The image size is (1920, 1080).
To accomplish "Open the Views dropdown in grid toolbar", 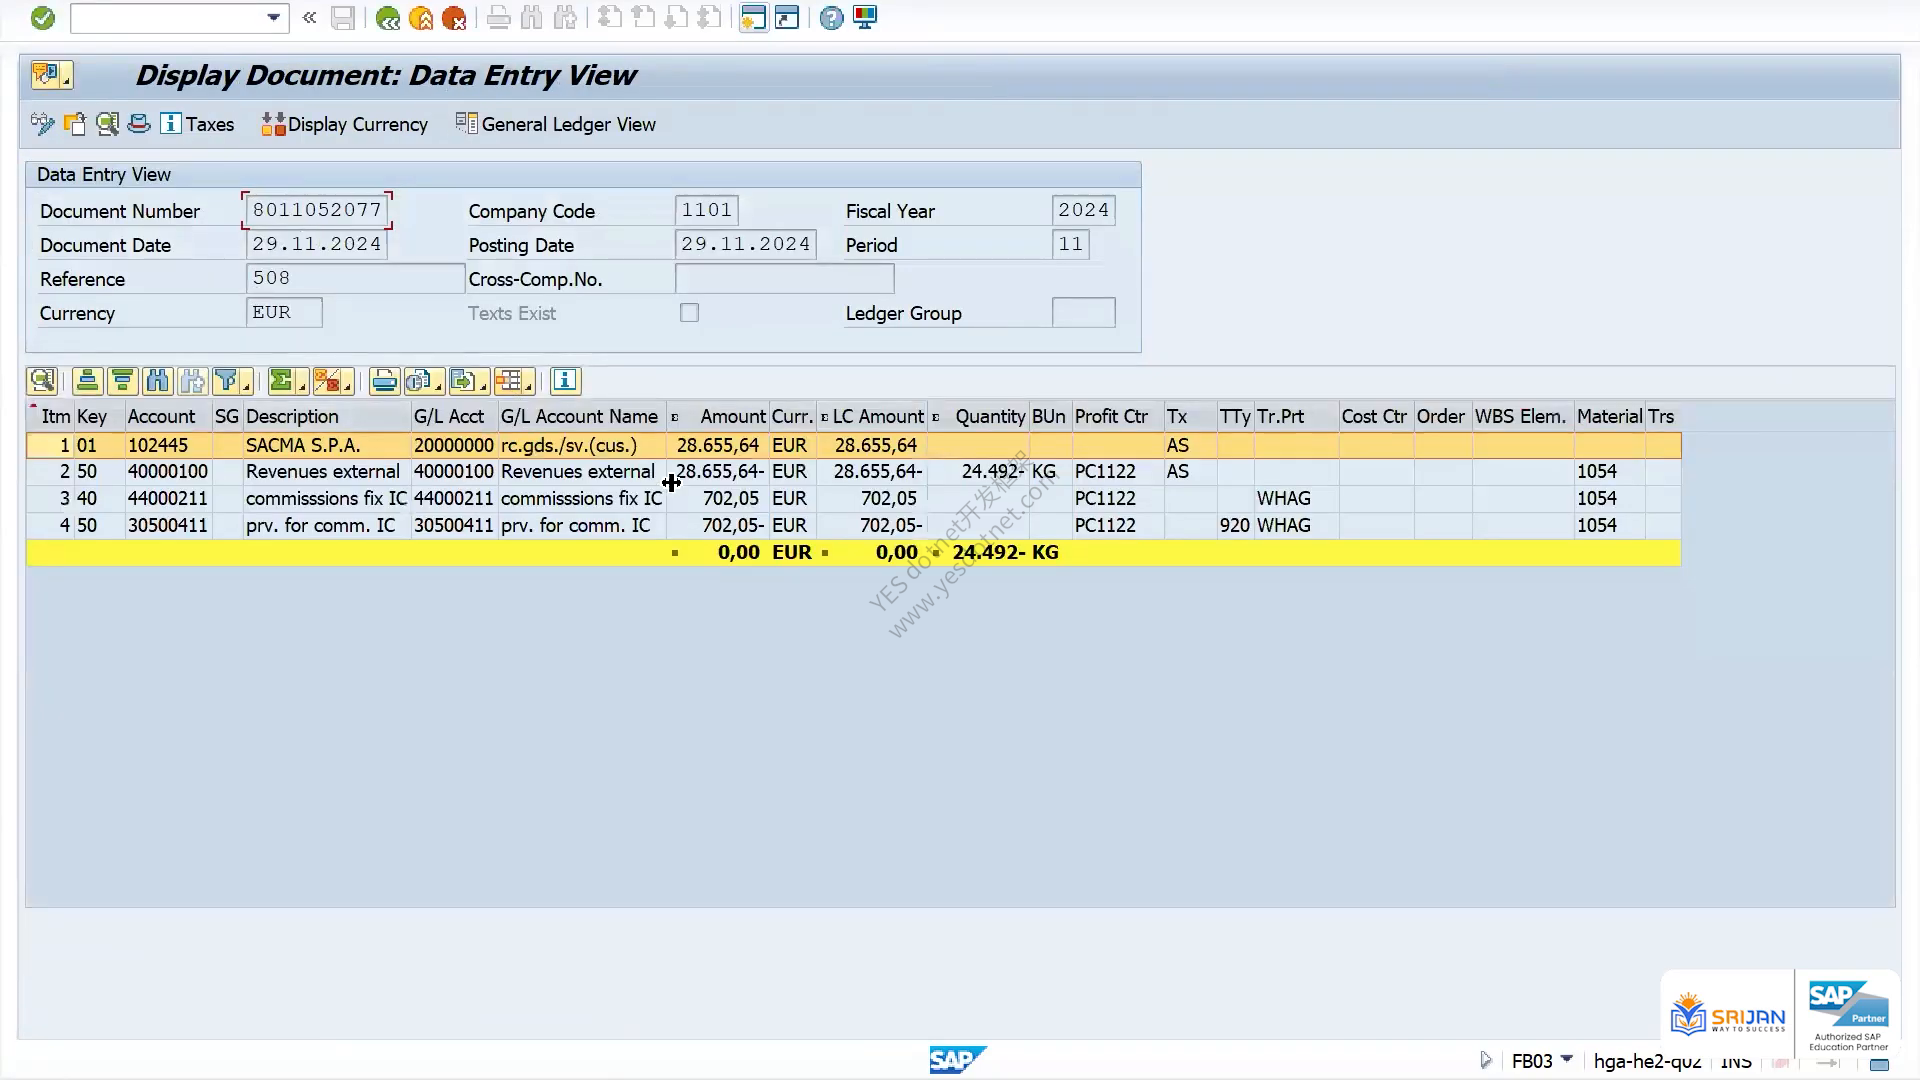I will pos(424,381).
